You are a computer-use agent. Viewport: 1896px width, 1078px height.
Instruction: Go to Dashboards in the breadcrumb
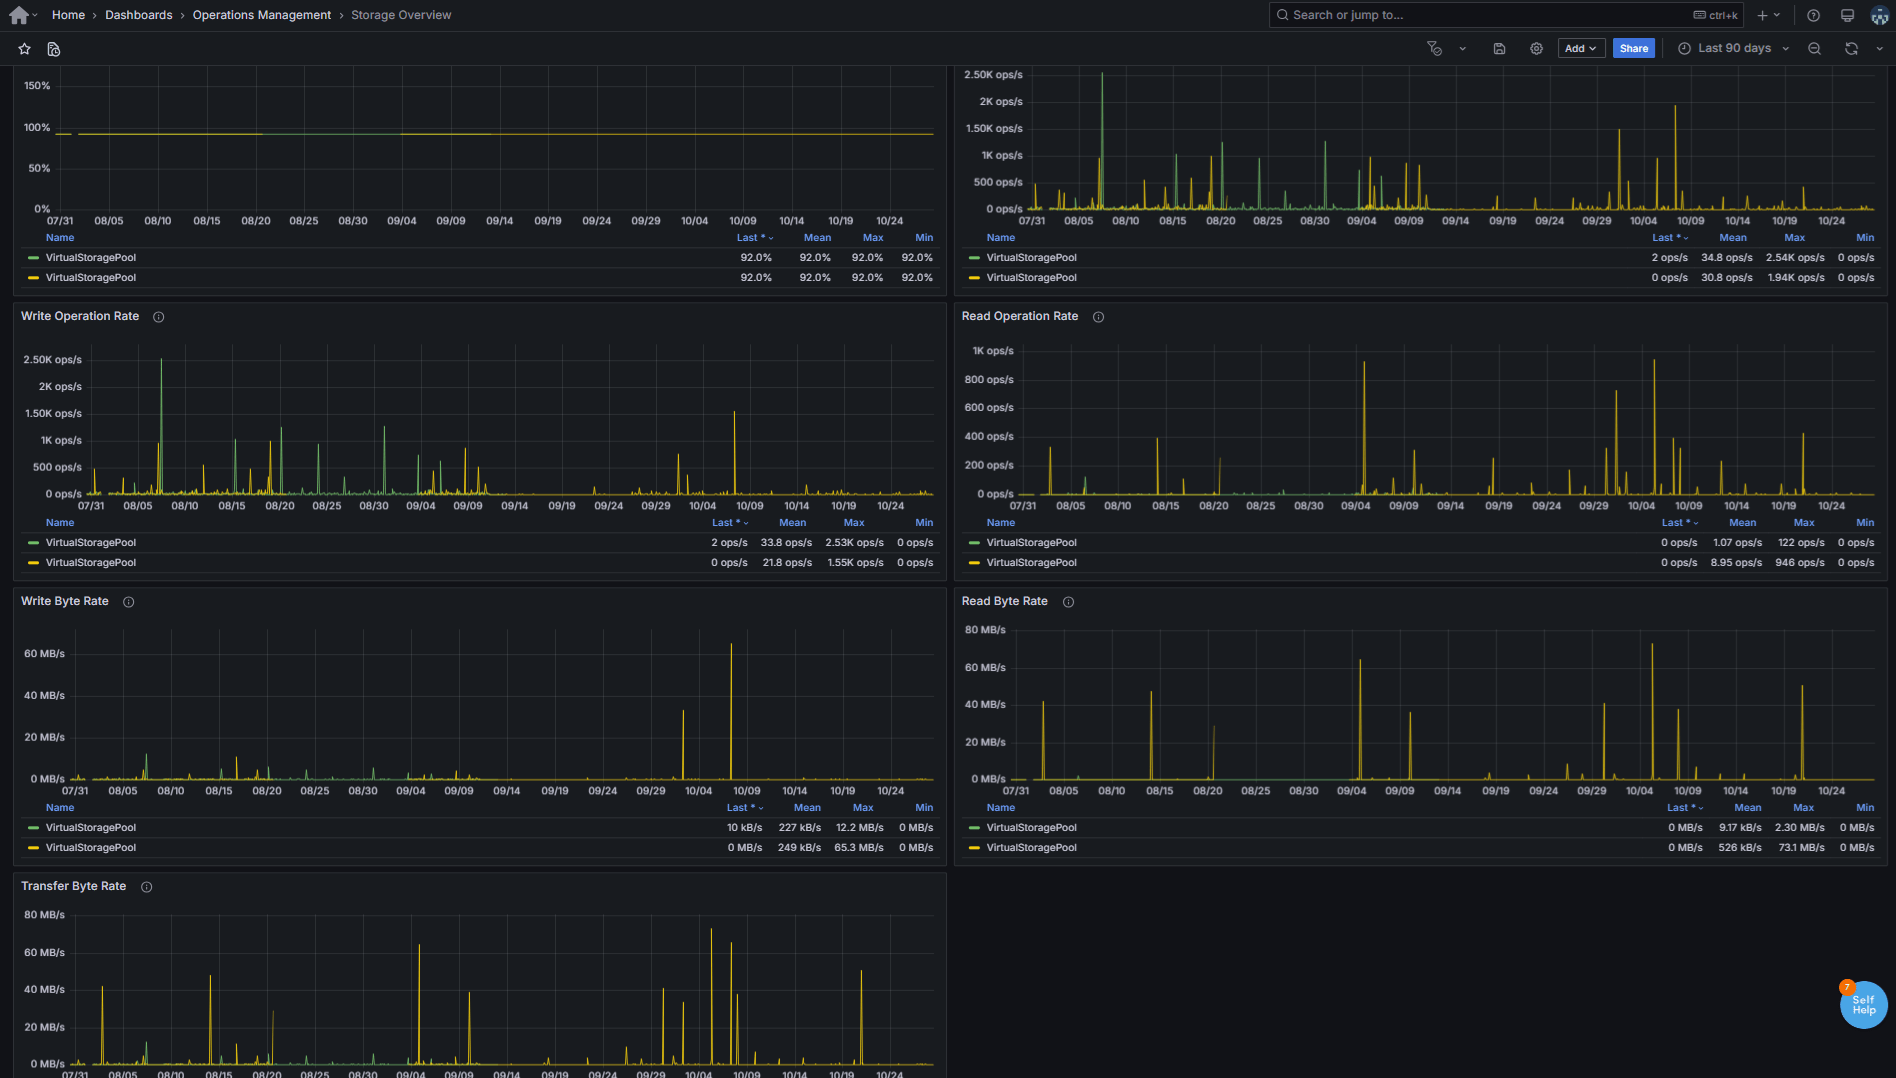(x=138, y=15)
